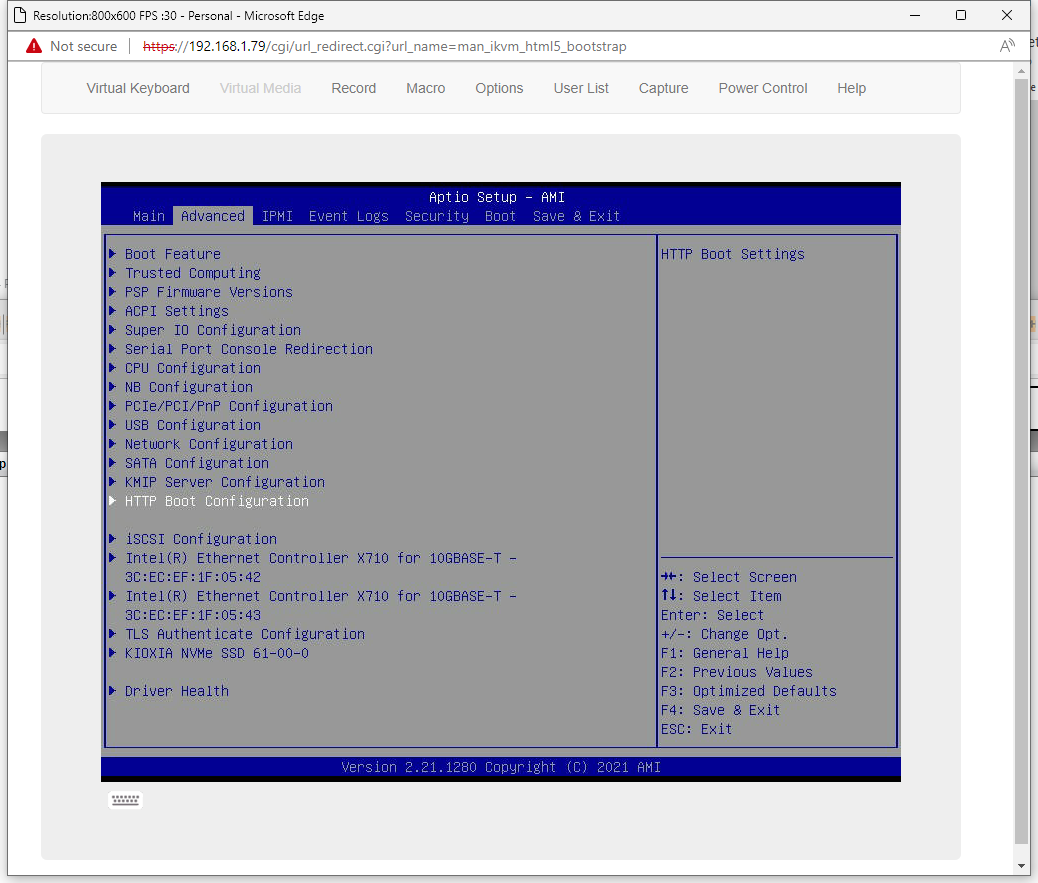Image resolution: width=1038 pixels, height=883 pixels.
Task: Expand the PCIe/PCI/PnP Configuration arrow
Action: pyautogui.click(x=113, y=406)
